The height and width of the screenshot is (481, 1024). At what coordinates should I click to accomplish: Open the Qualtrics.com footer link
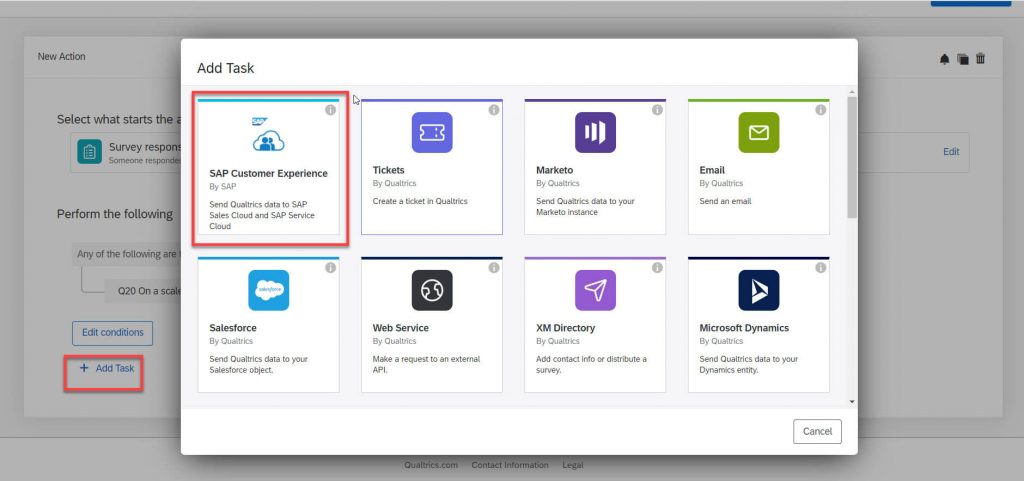(431, 465)
